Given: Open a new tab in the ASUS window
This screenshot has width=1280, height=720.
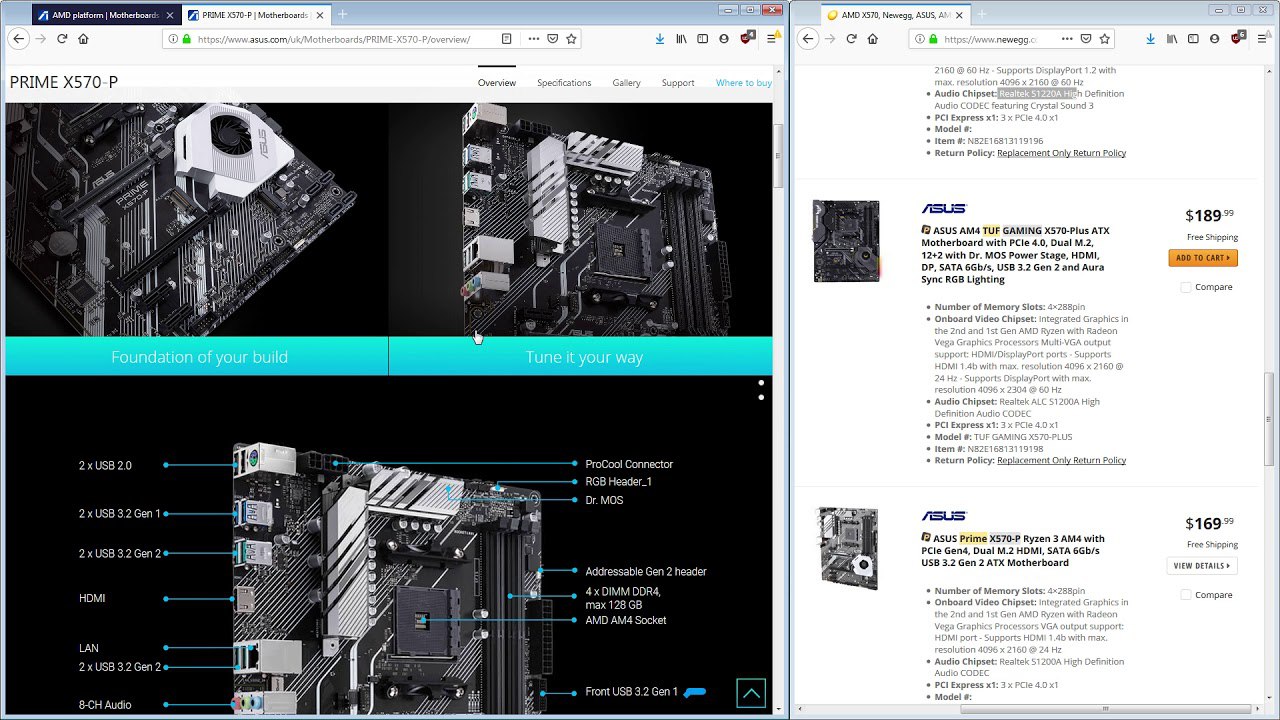Looking at the screenshot, I should coord(342,14).
